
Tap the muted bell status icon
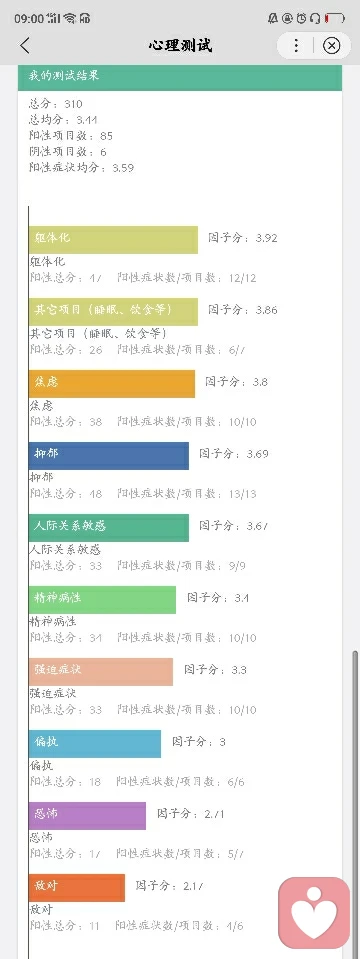click(x=273, y=18)
